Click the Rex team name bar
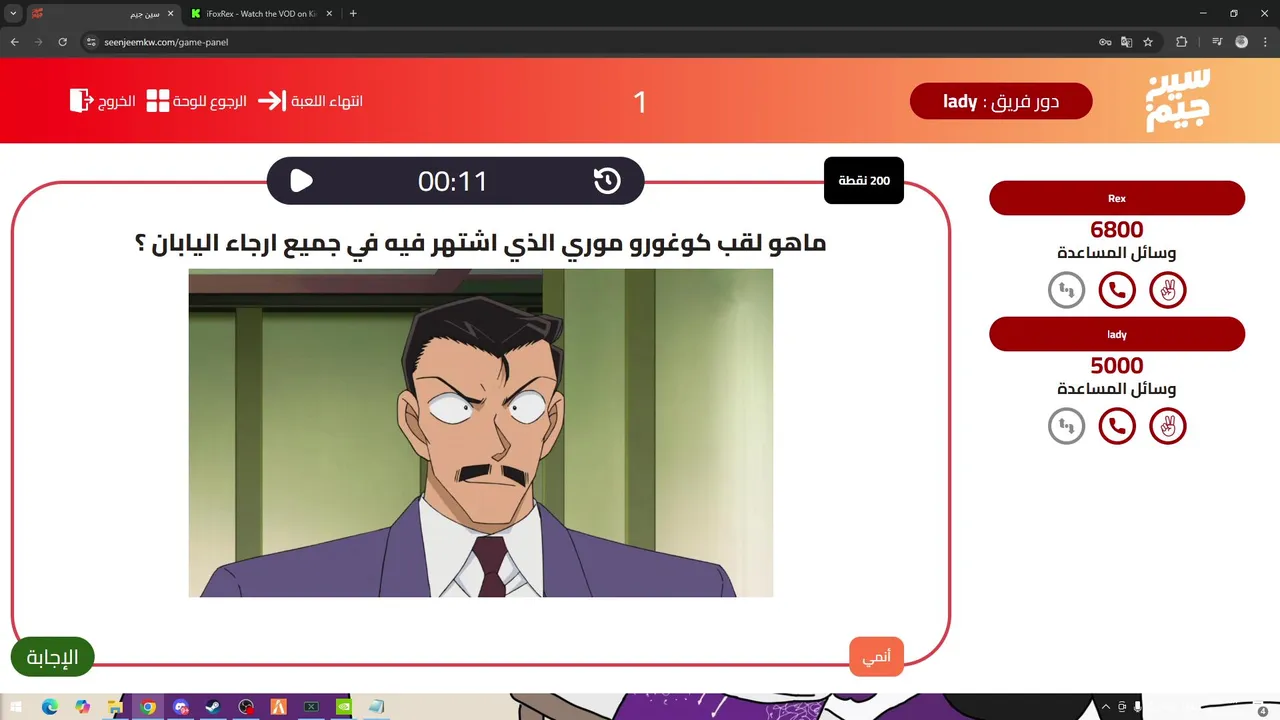1280x720 pixels. [1117, 198]
